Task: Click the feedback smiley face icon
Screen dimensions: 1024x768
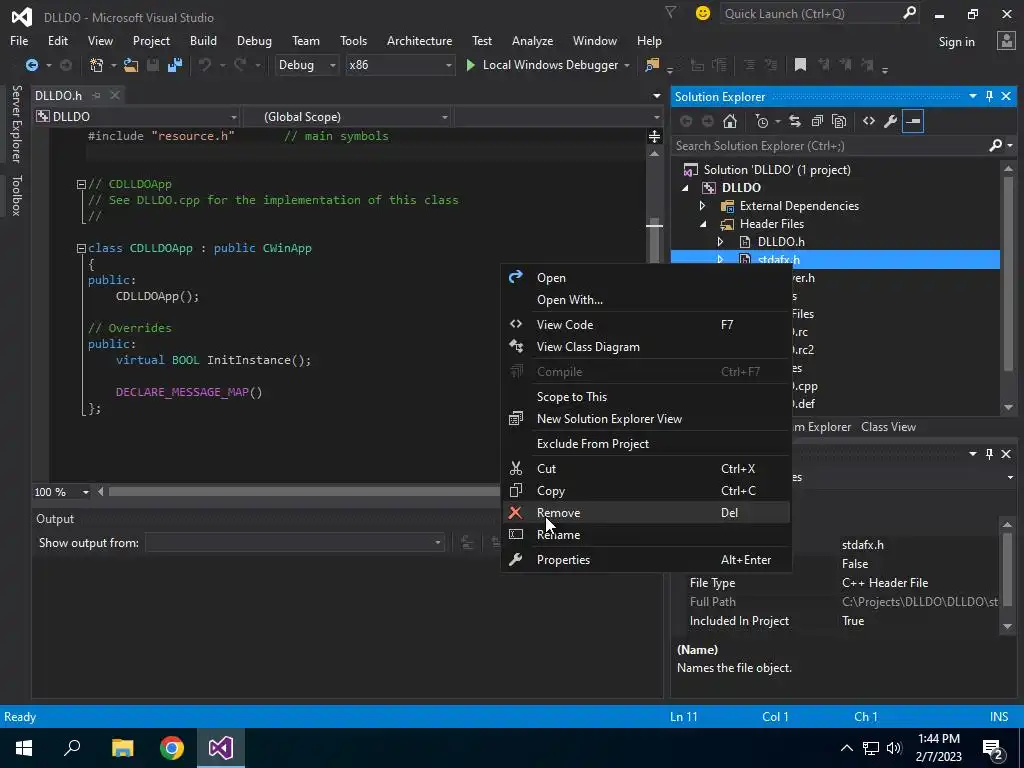Action: pyautogui.click(x=703, y=13)
